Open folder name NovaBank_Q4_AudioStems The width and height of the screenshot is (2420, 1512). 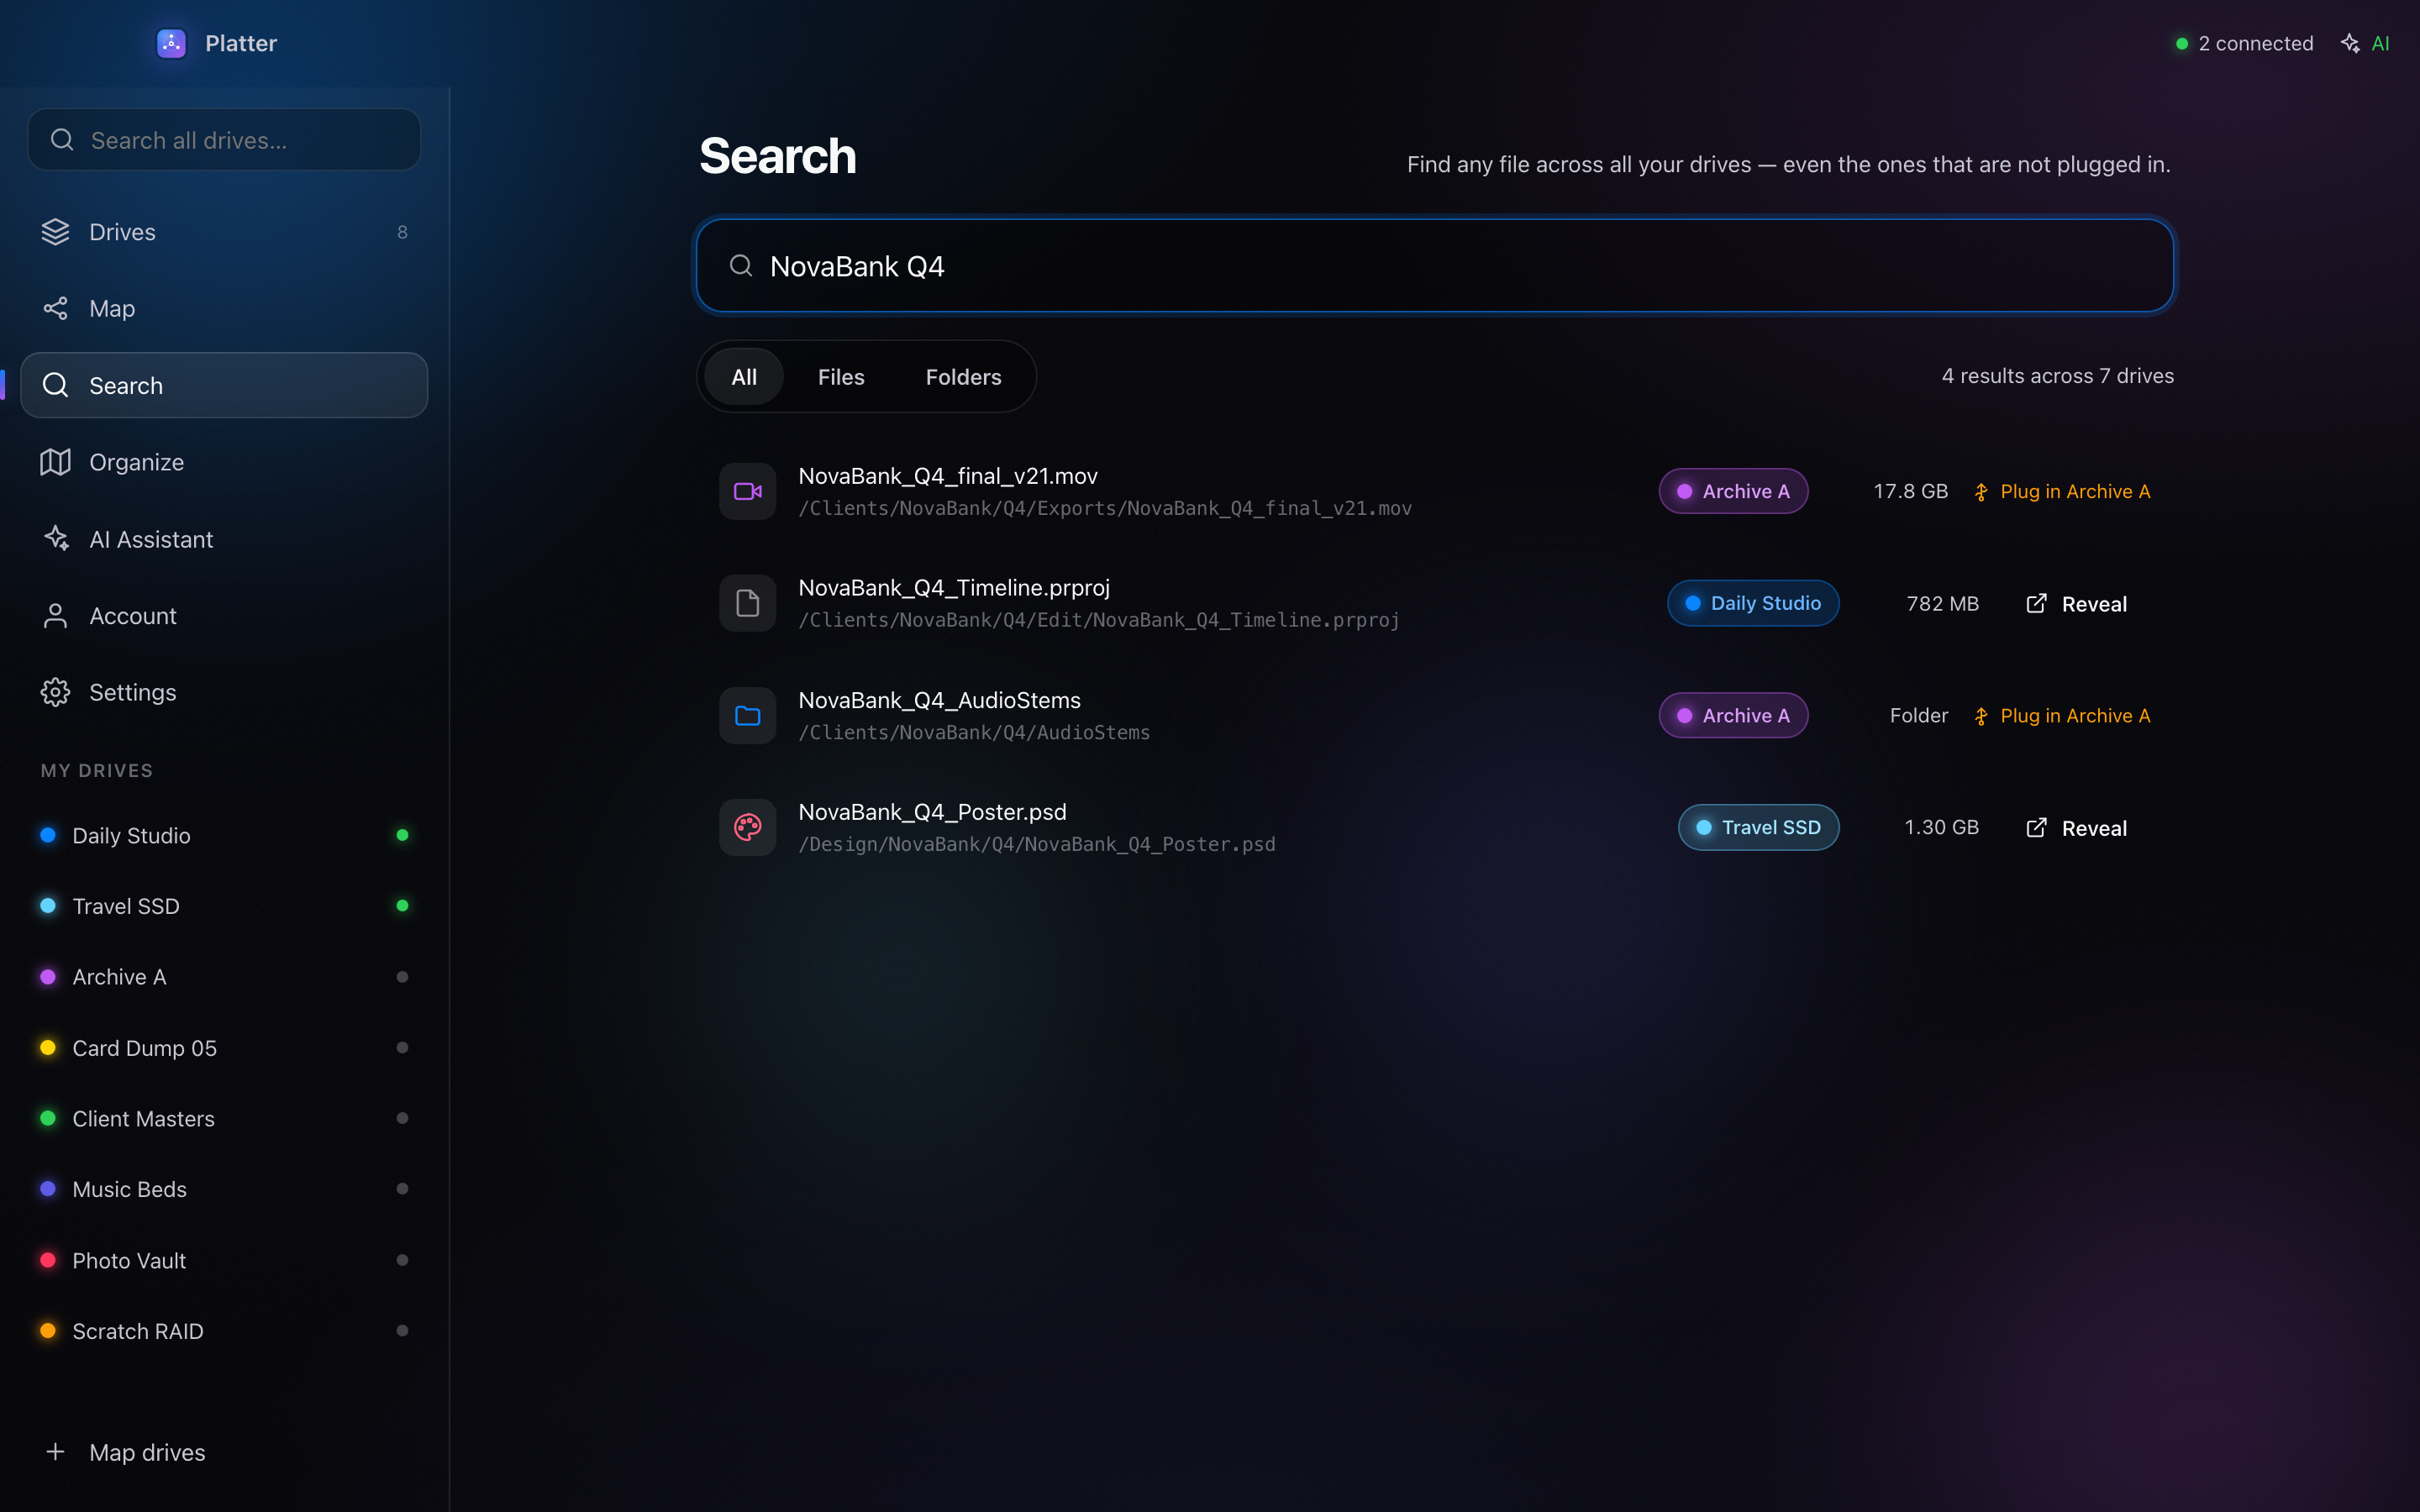click(x=939, y=700)
